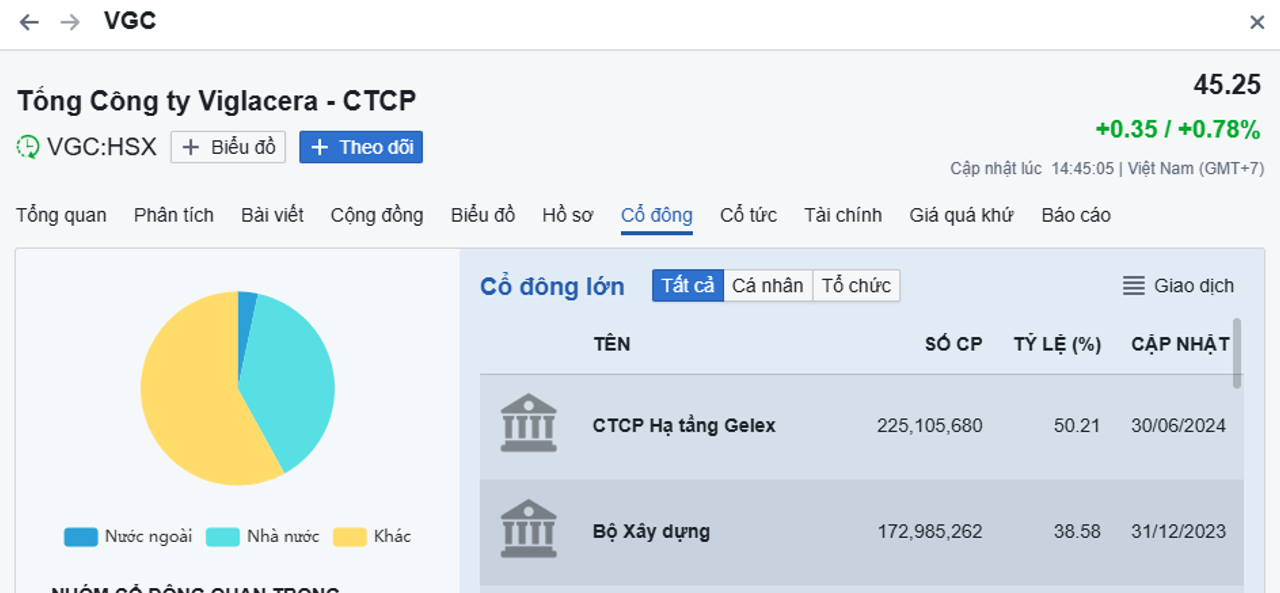1280x593 pixels.
Task: Switch filter to Cá nhân
Action: (x=767, y=286)
